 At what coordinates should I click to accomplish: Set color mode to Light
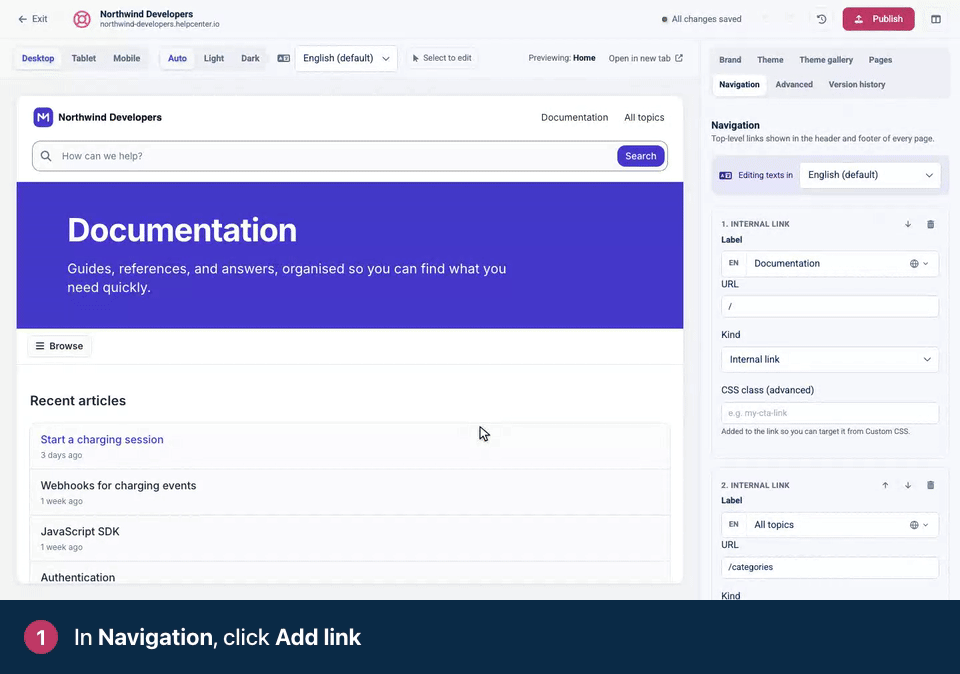point(214,58)
